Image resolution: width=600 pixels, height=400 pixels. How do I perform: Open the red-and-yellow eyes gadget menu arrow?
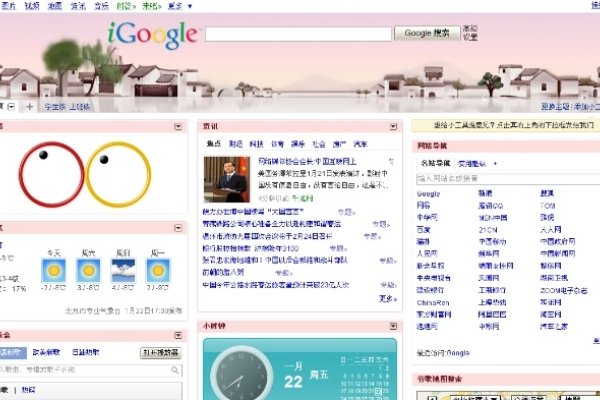click(178, 127)
